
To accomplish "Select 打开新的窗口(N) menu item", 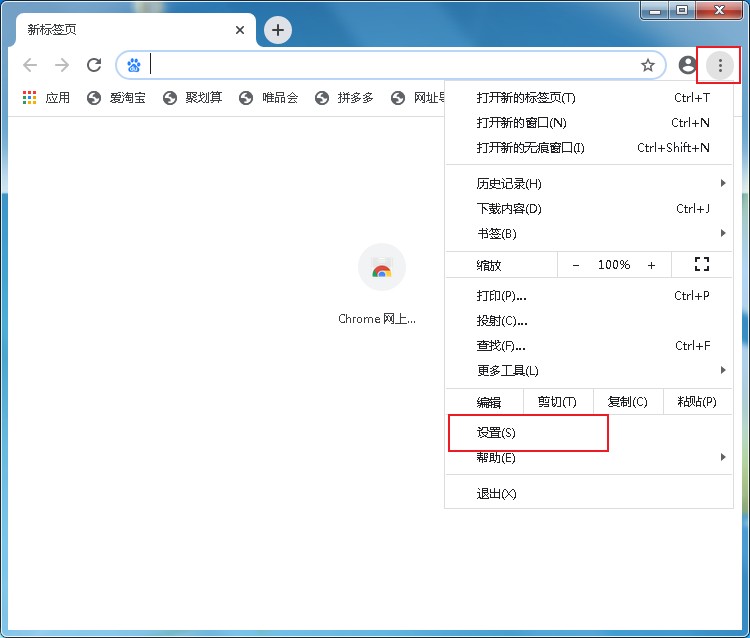I will 589,122.
